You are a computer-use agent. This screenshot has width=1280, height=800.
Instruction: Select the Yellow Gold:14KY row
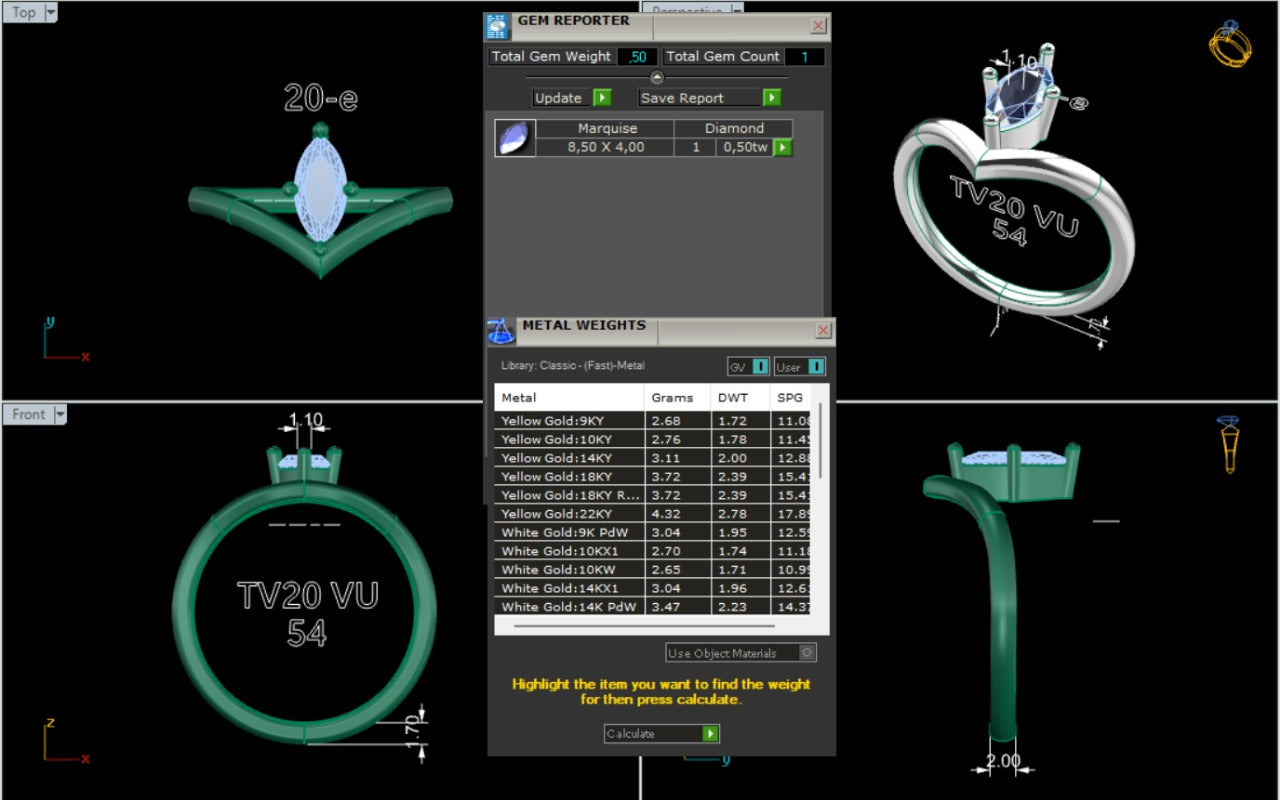click(x=652, y=458)
